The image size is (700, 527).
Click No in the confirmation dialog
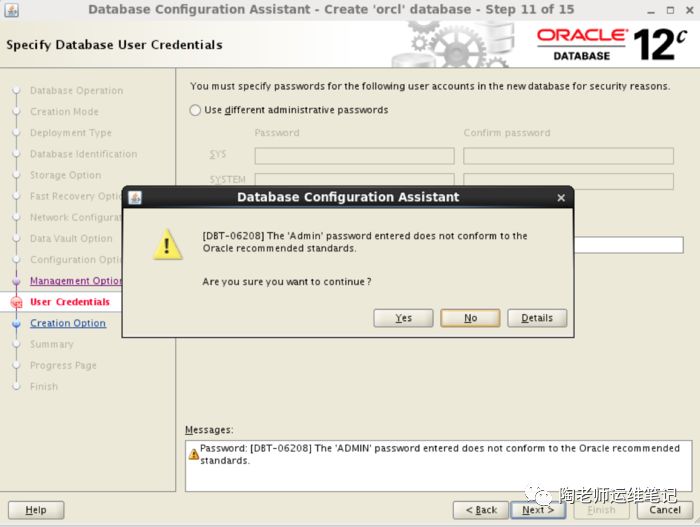click(x=470, y=318)
